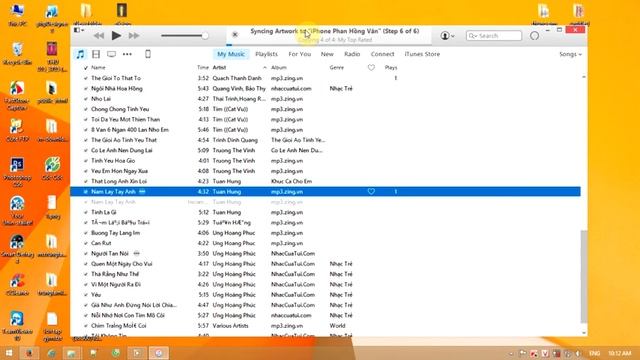
Task: Open the Cốc Cốc browser desktop icon
Action: 52,169
